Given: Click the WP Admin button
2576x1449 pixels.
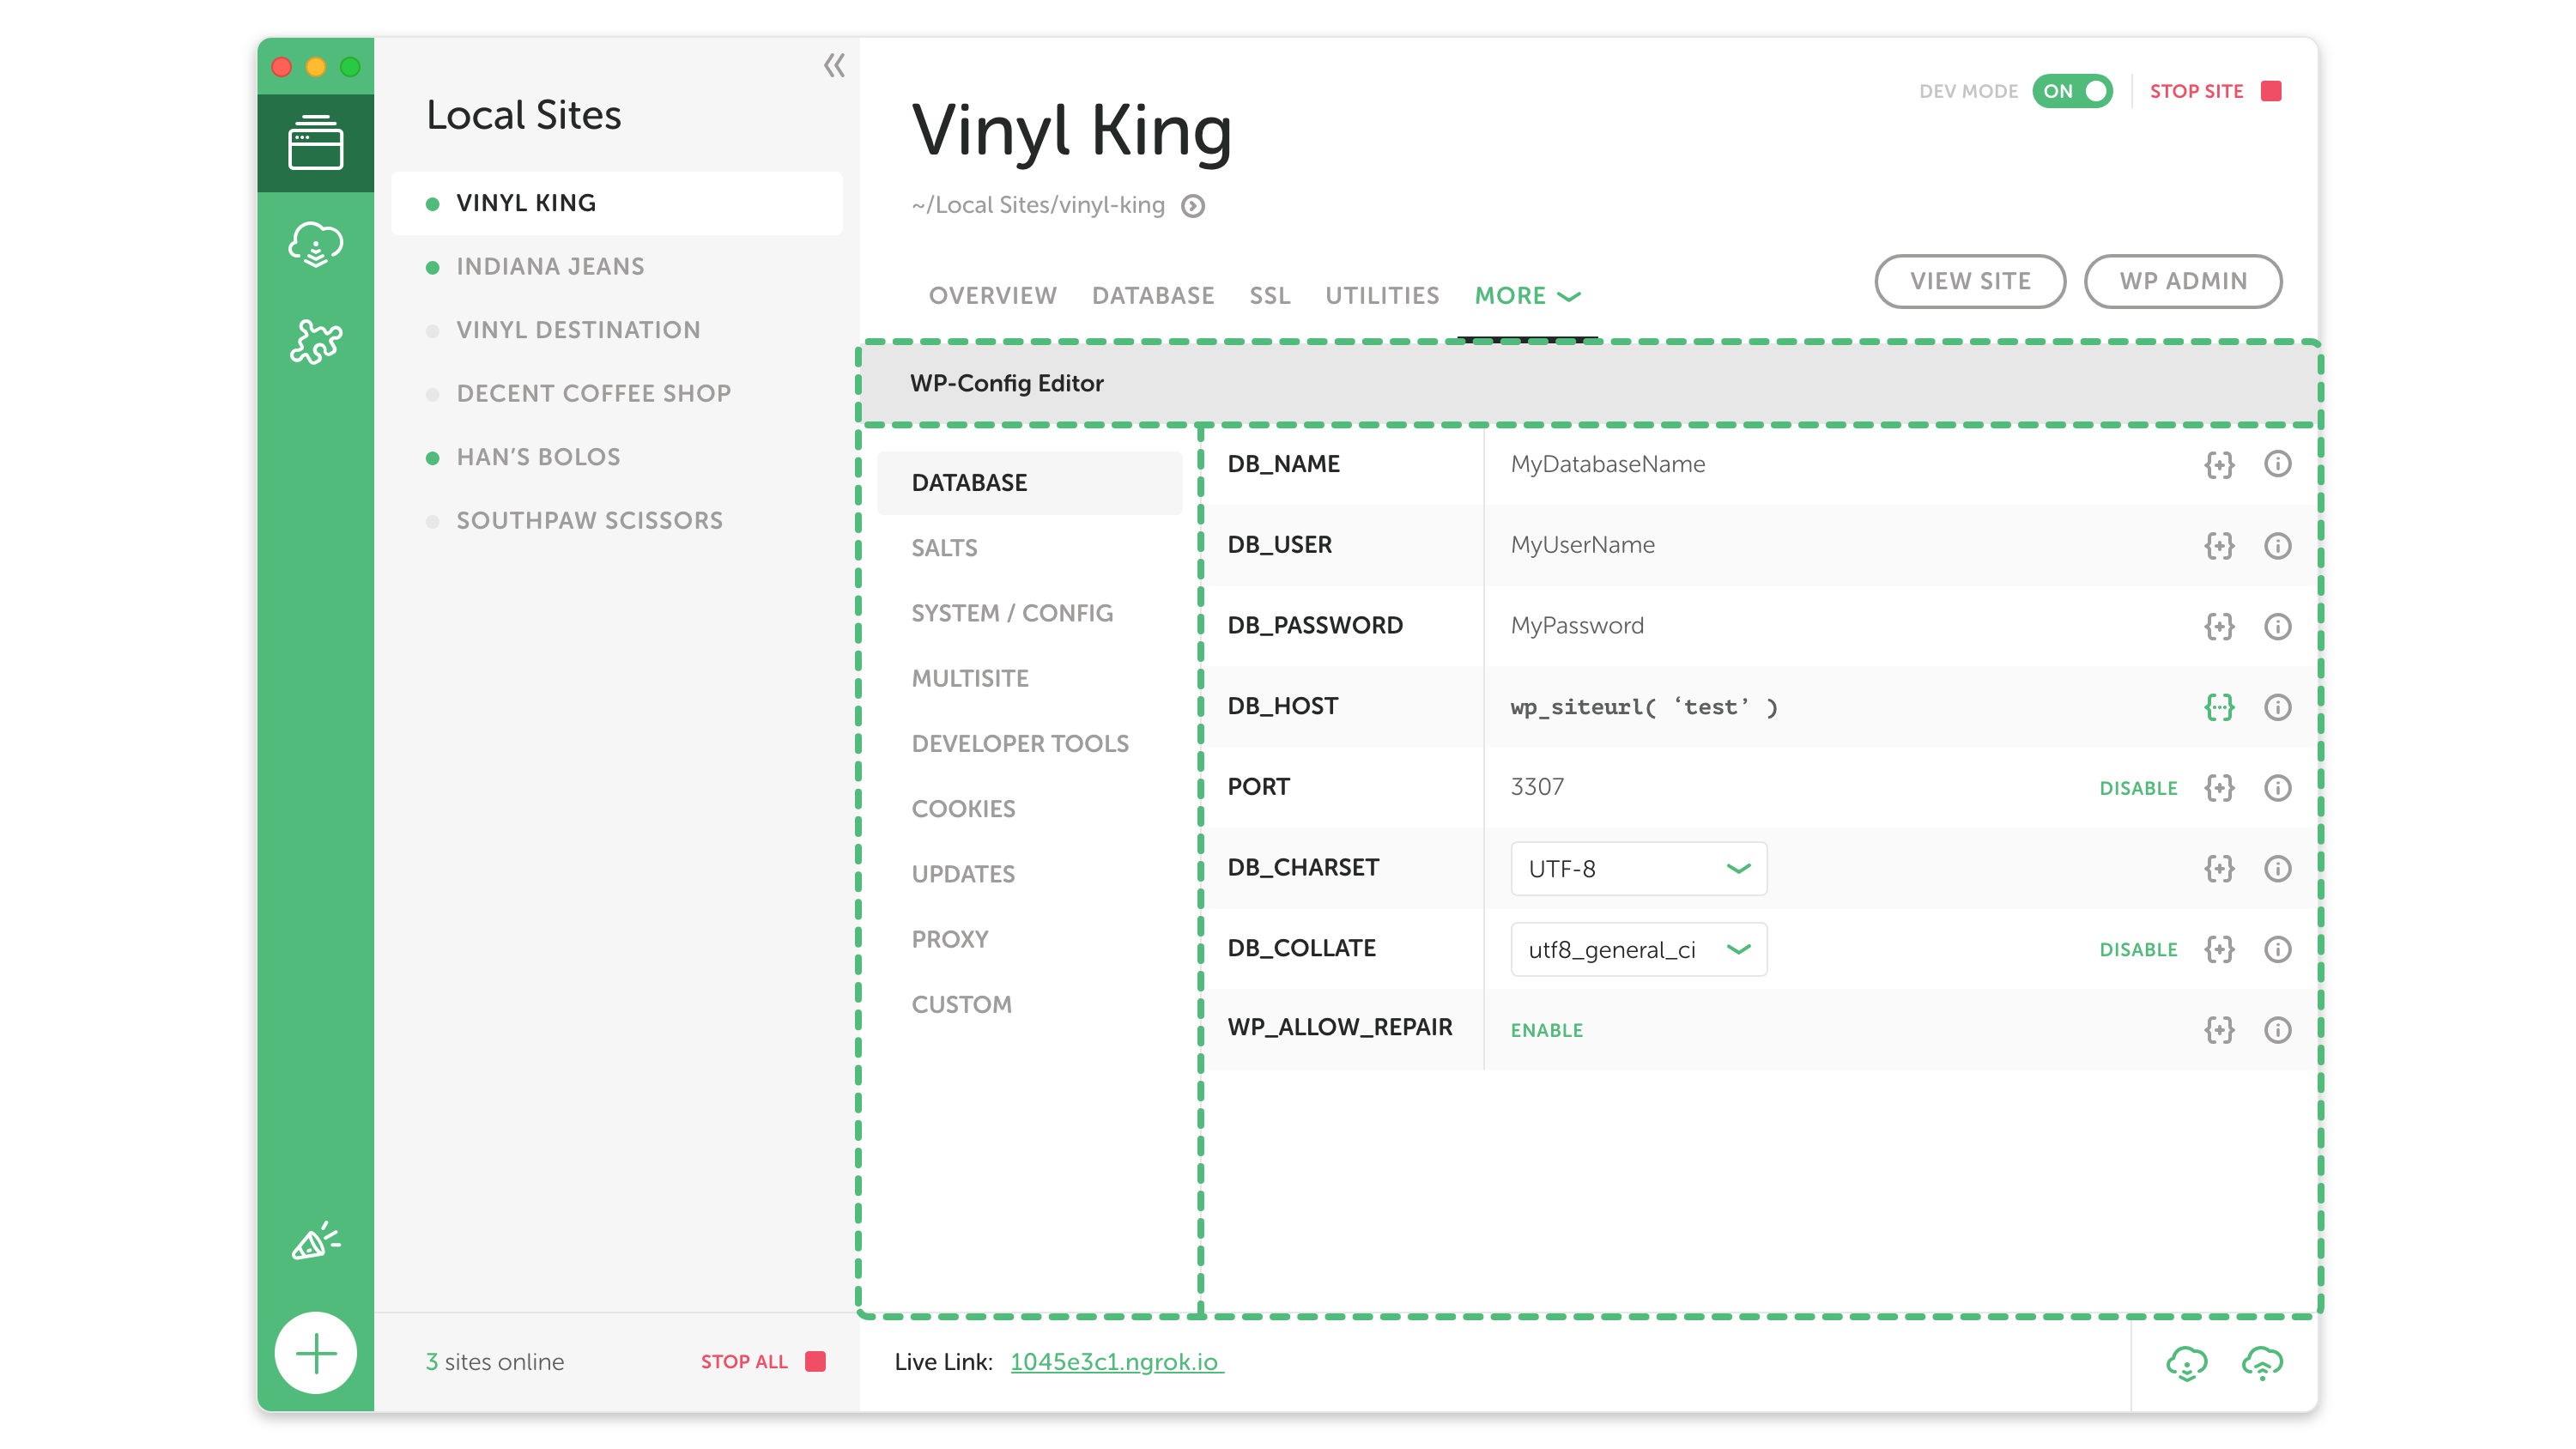Looking at the screenshot, I should pyautogui.click(x=2182, y=281).
